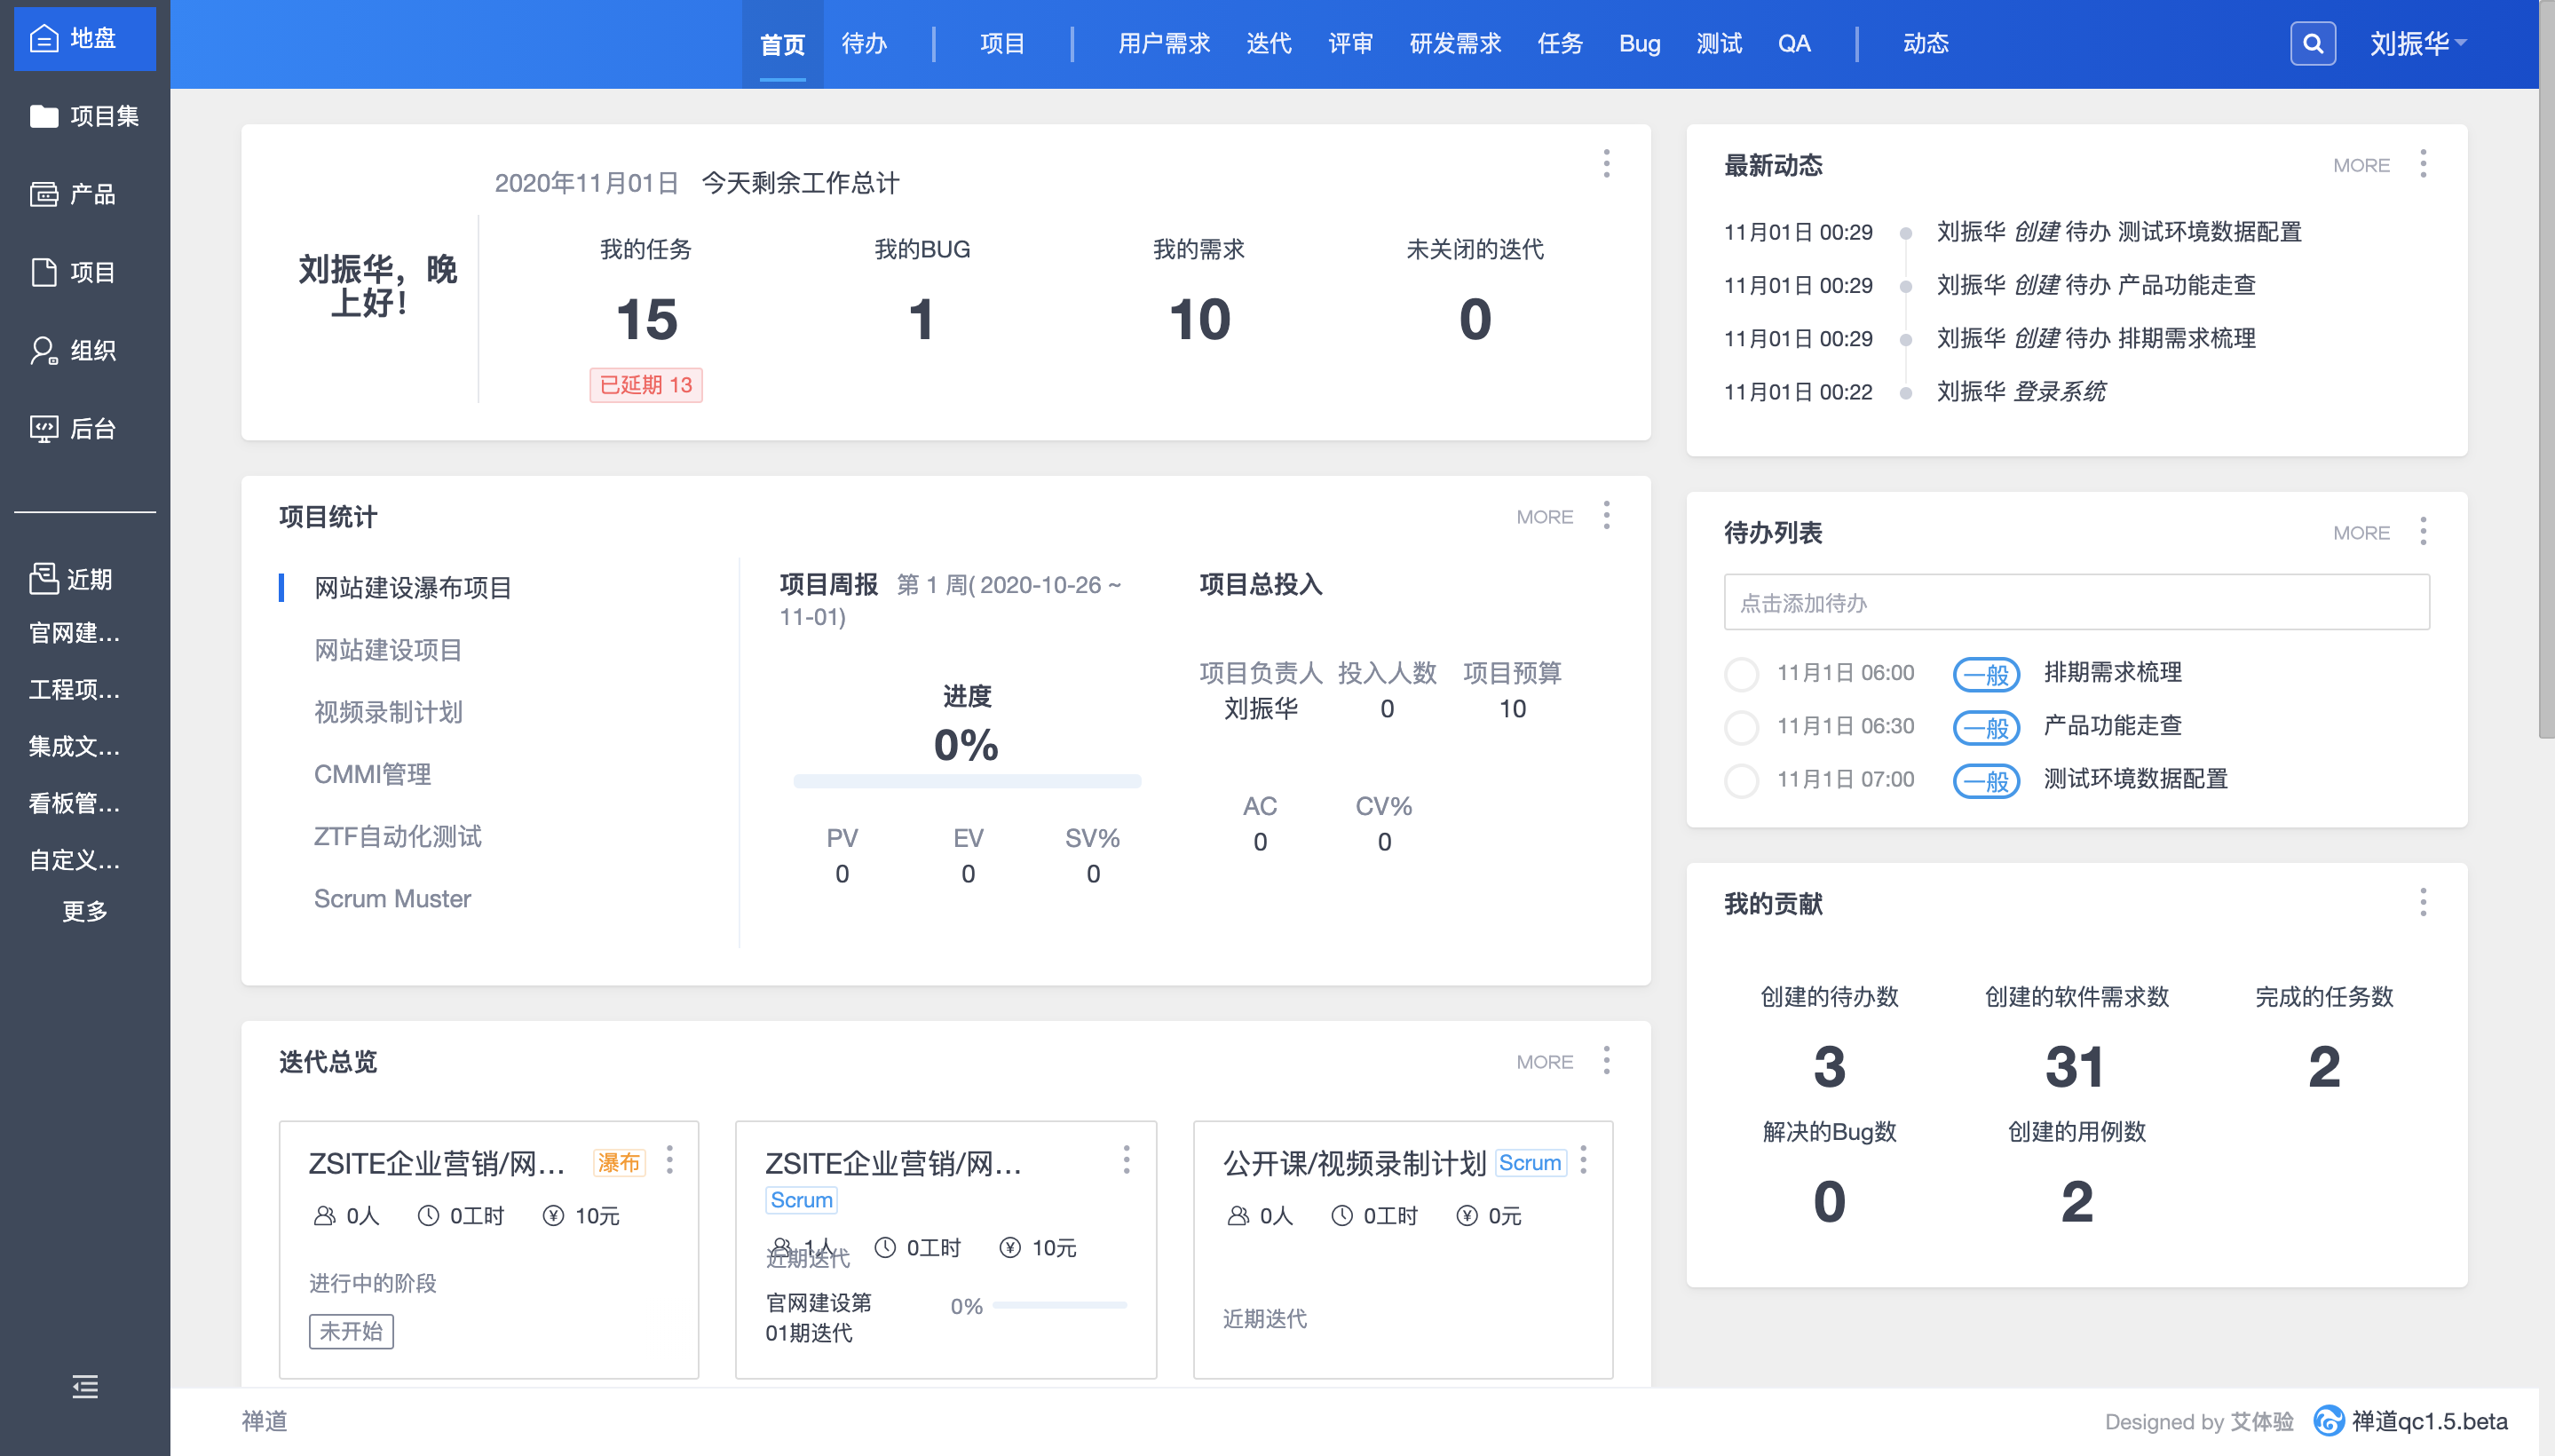
Task: Click the 已延期 13 red badge
Action: click(x=646, y=385)
